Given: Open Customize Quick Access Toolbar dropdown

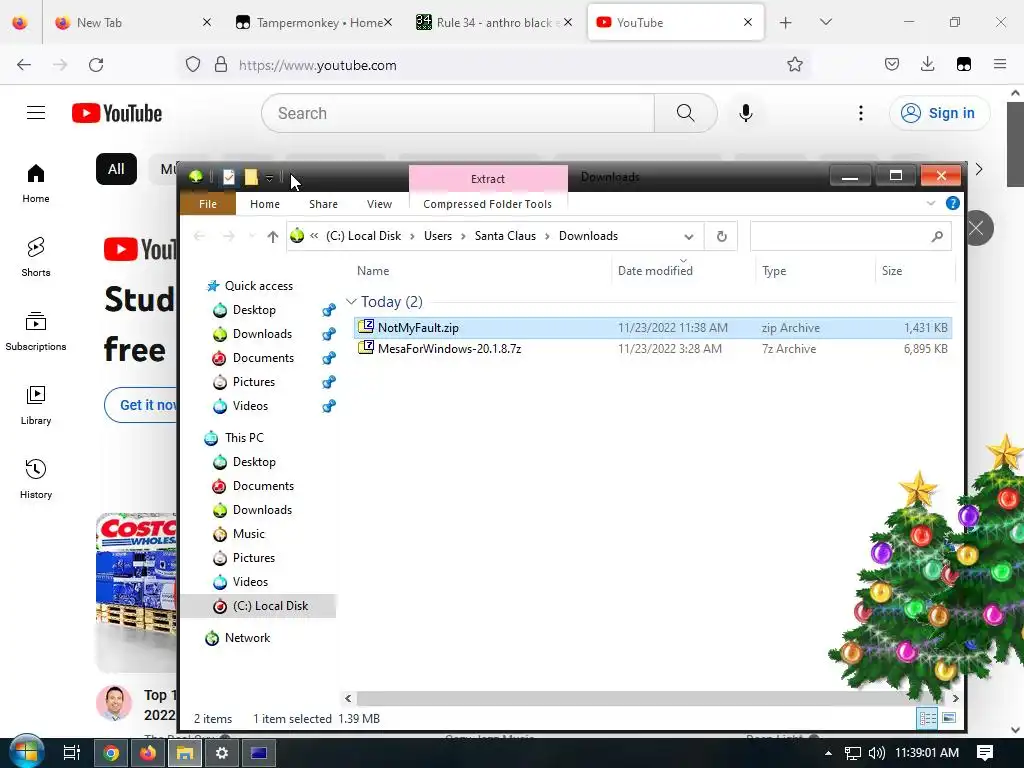Looking at the screenshot, I should pyautogui.click(x=269, y=178).
